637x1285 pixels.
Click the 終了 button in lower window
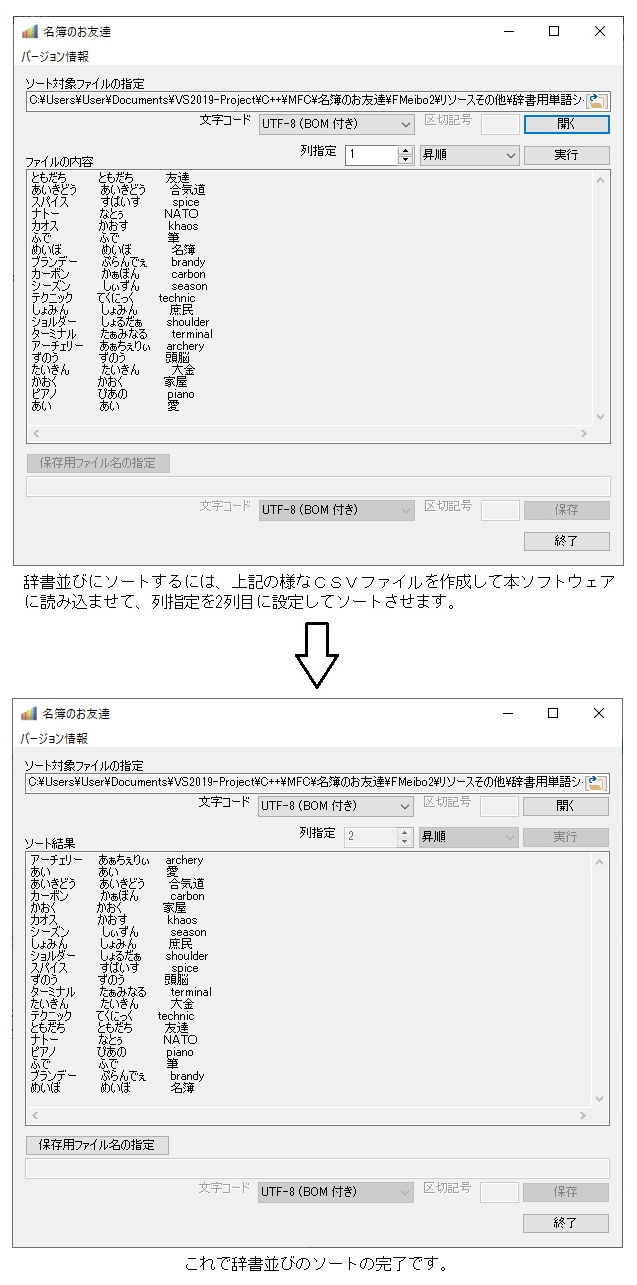[566, 1223]
